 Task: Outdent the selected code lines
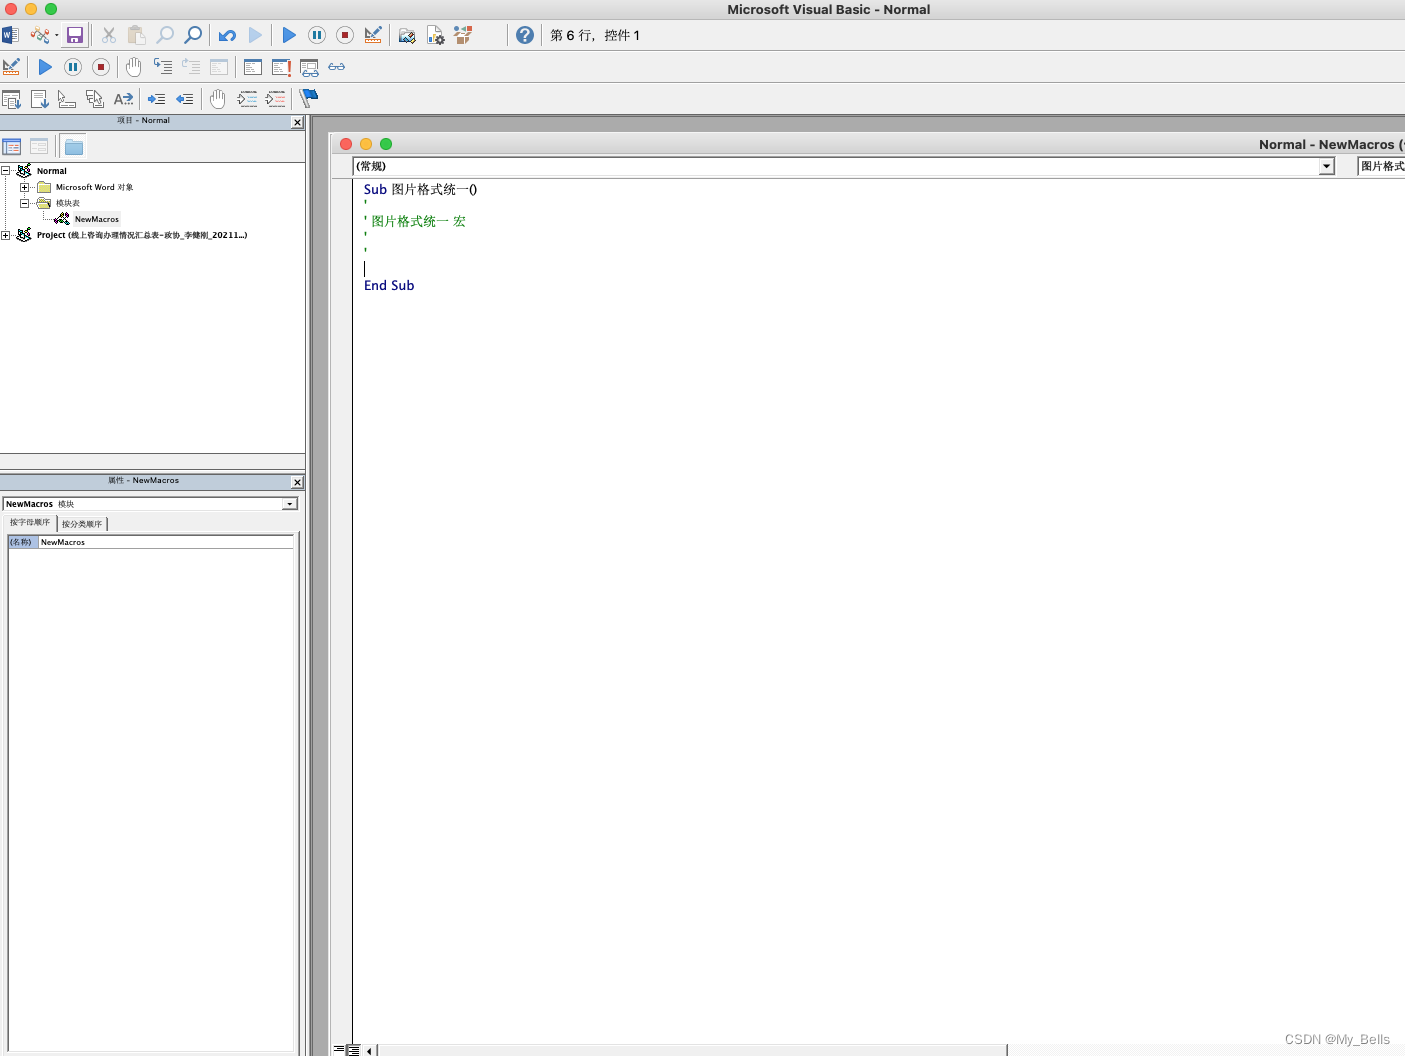[185, 99]
